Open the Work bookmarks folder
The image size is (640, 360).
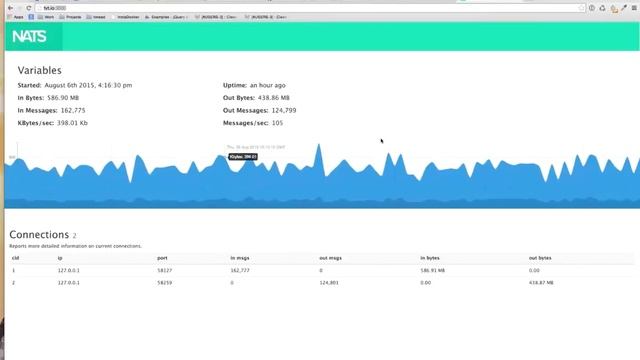click(46, 17)
